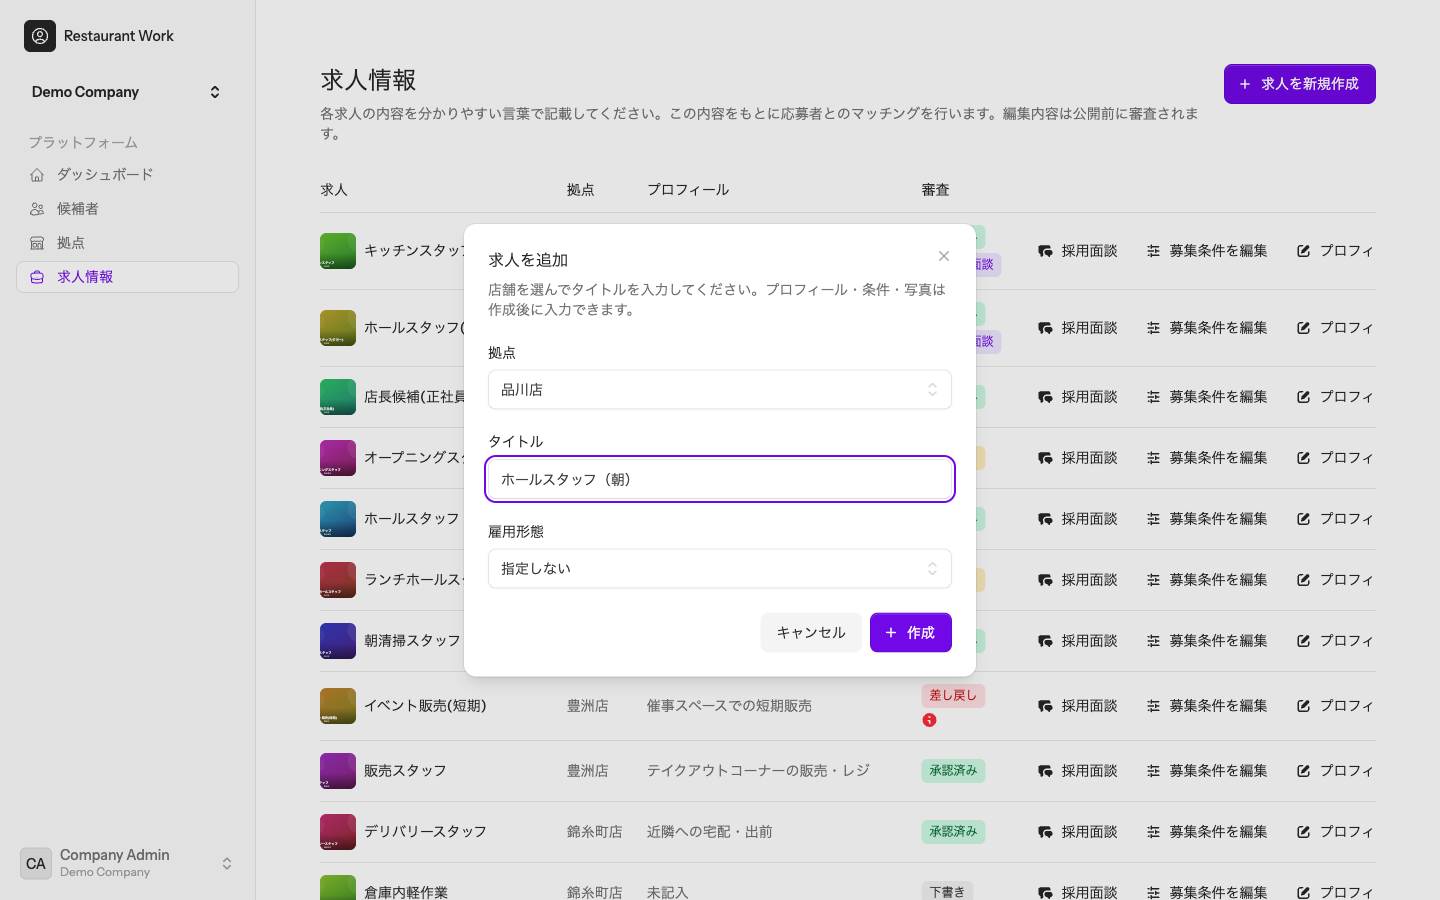Click 募集条件を編集 for ランチホールスタッフ row
Viewport: 1440px width, 900px height.
(x=1207, y=580)
